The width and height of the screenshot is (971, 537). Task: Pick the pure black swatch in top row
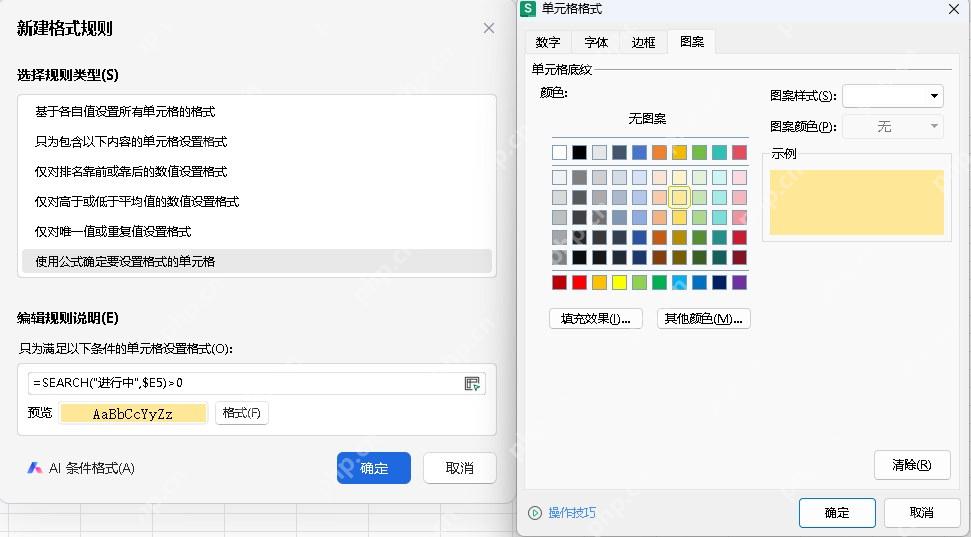(579, 152)
